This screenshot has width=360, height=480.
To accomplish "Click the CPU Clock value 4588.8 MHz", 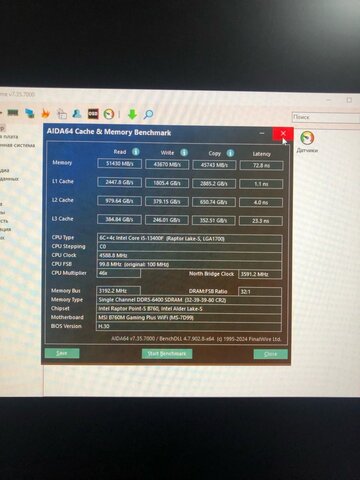I will tap(190, 256).
